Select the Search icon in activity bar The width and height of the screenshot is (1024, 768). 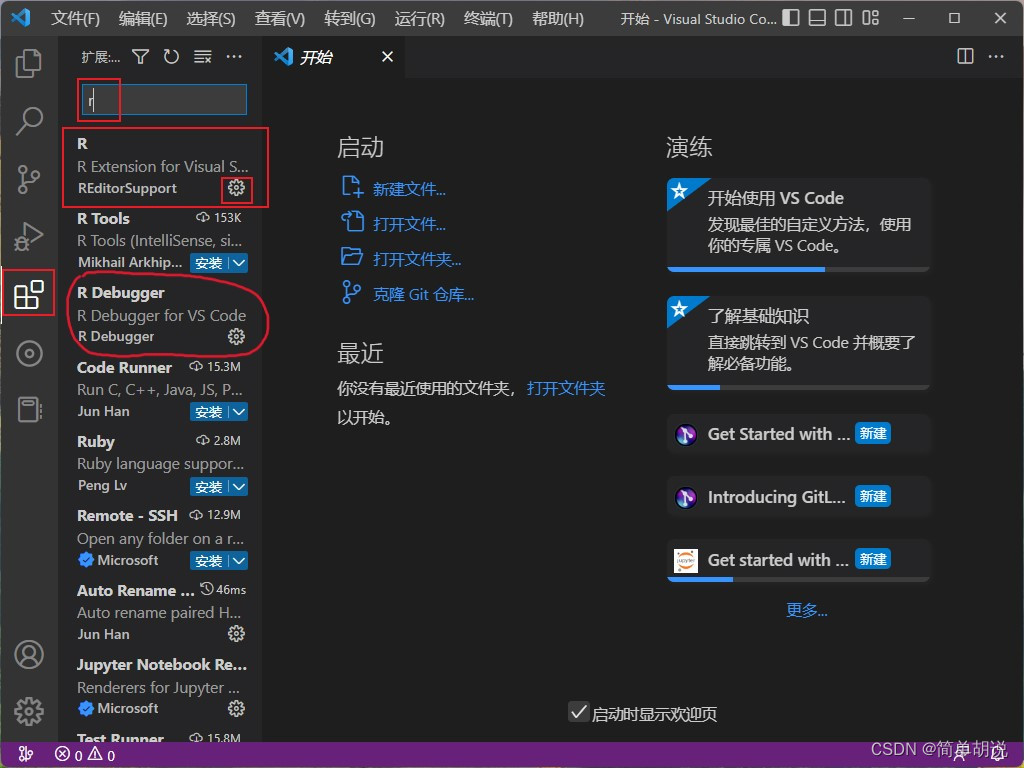(28, 120)
